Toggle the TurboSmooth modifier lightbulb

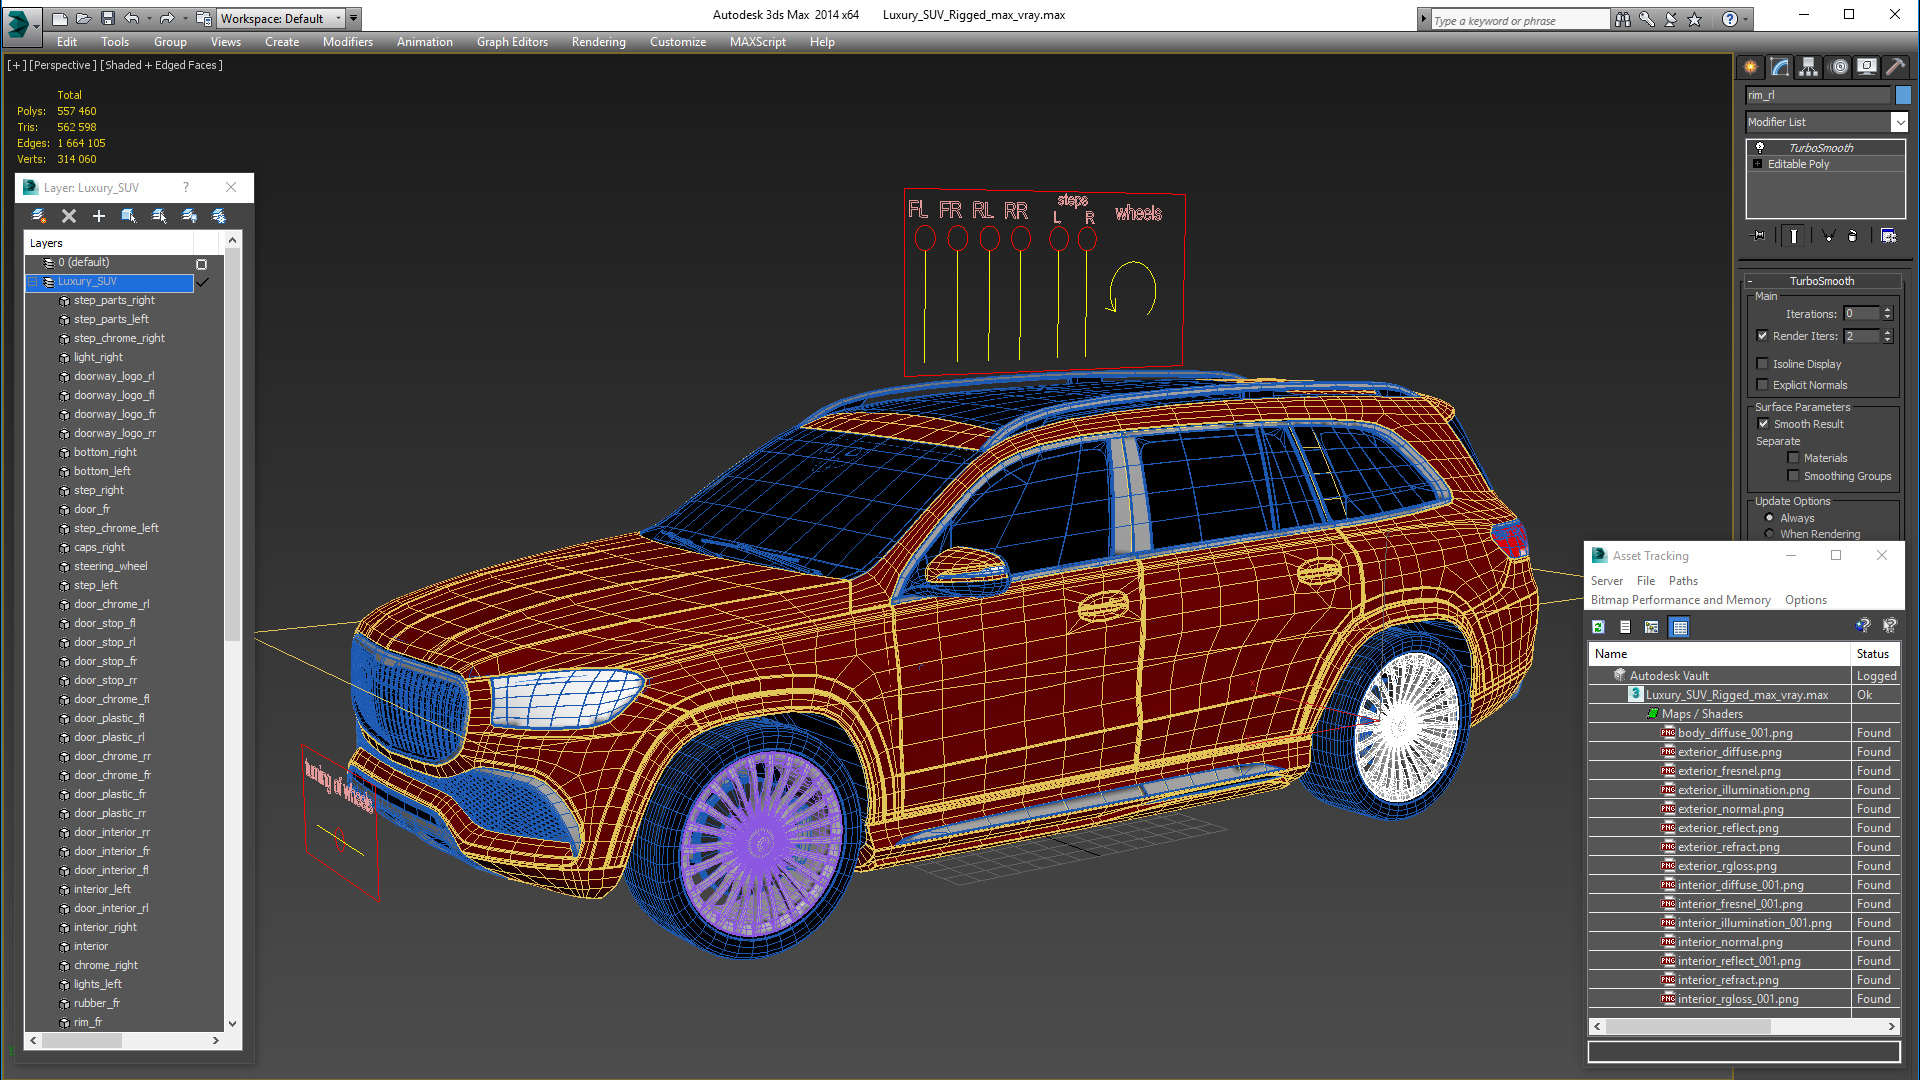[1760, 148]
